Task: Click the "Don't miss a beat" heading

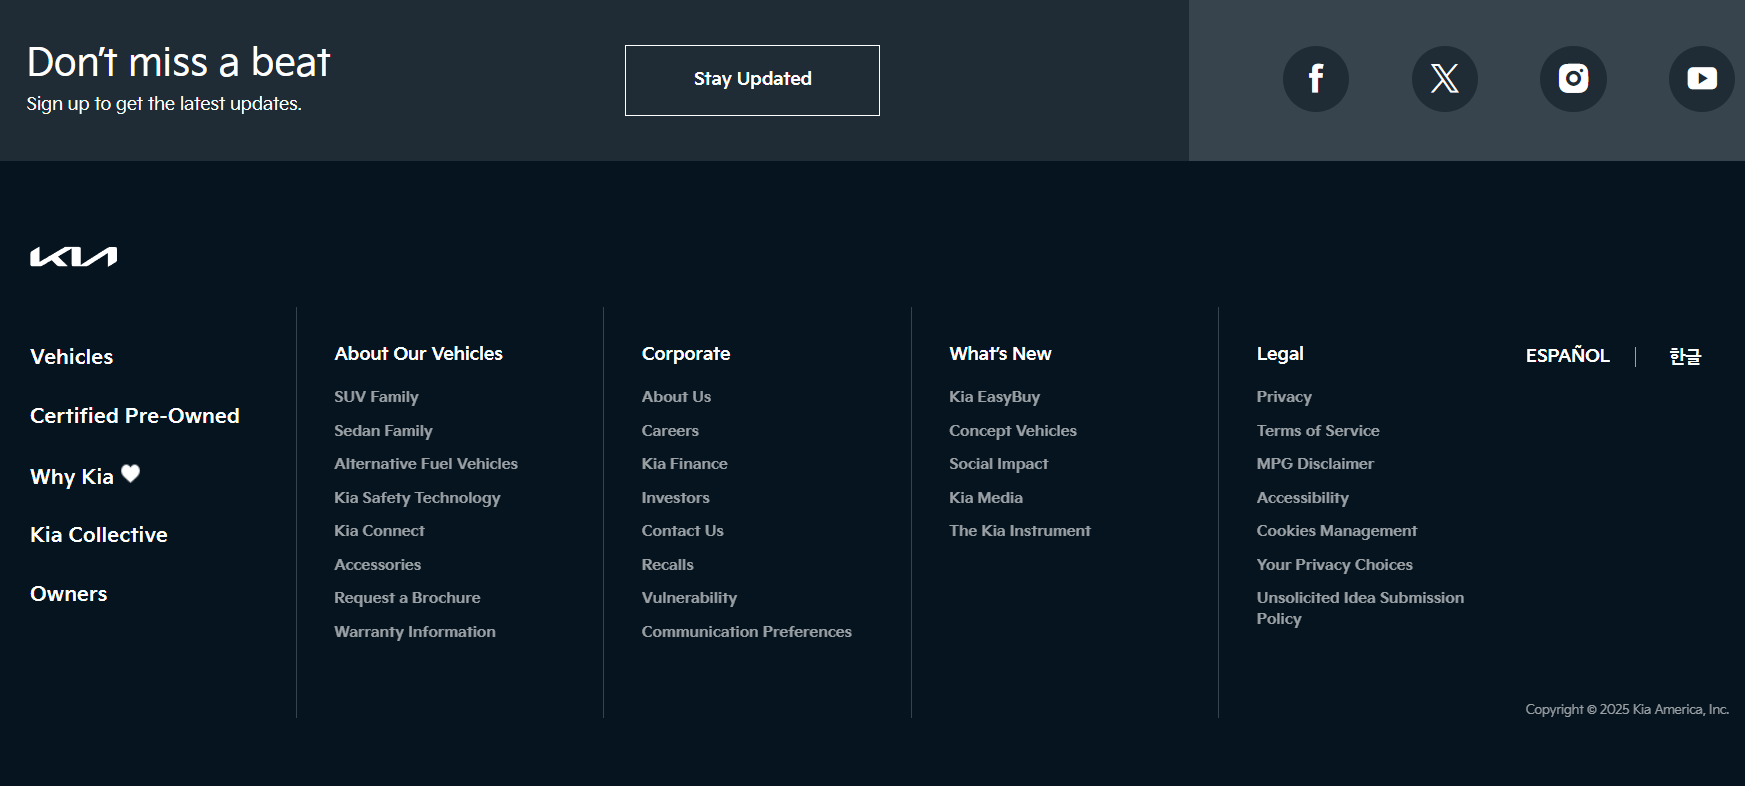Action: pos(178,62)
